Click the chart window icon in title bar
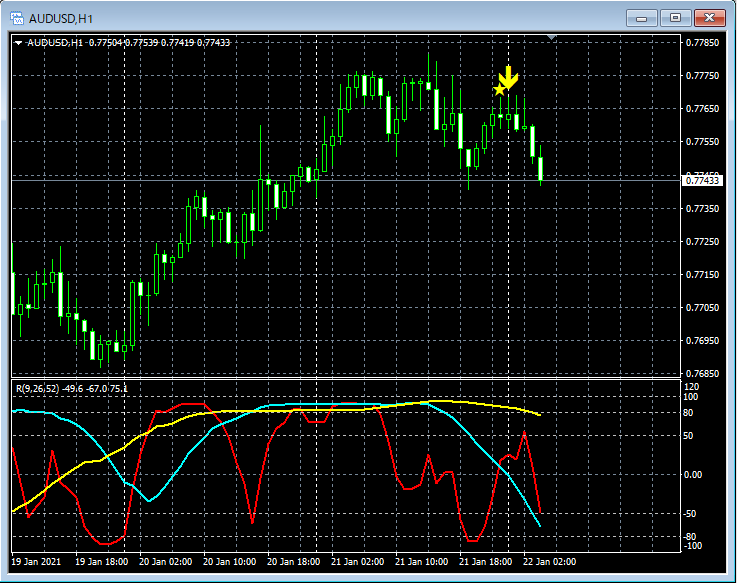Viewport: 738px width, 583px height. point(17,17)
